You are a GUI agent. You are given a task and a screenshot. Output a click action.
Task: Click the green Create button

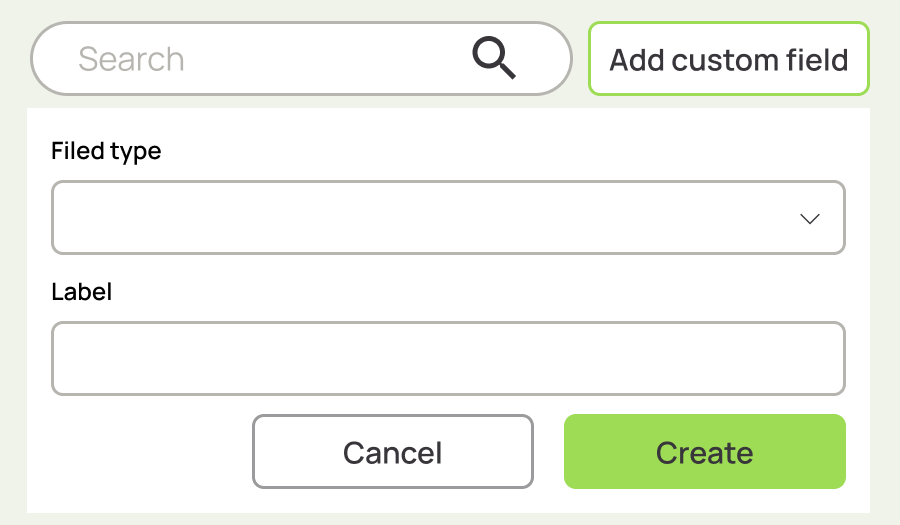(x=705, y=452)
